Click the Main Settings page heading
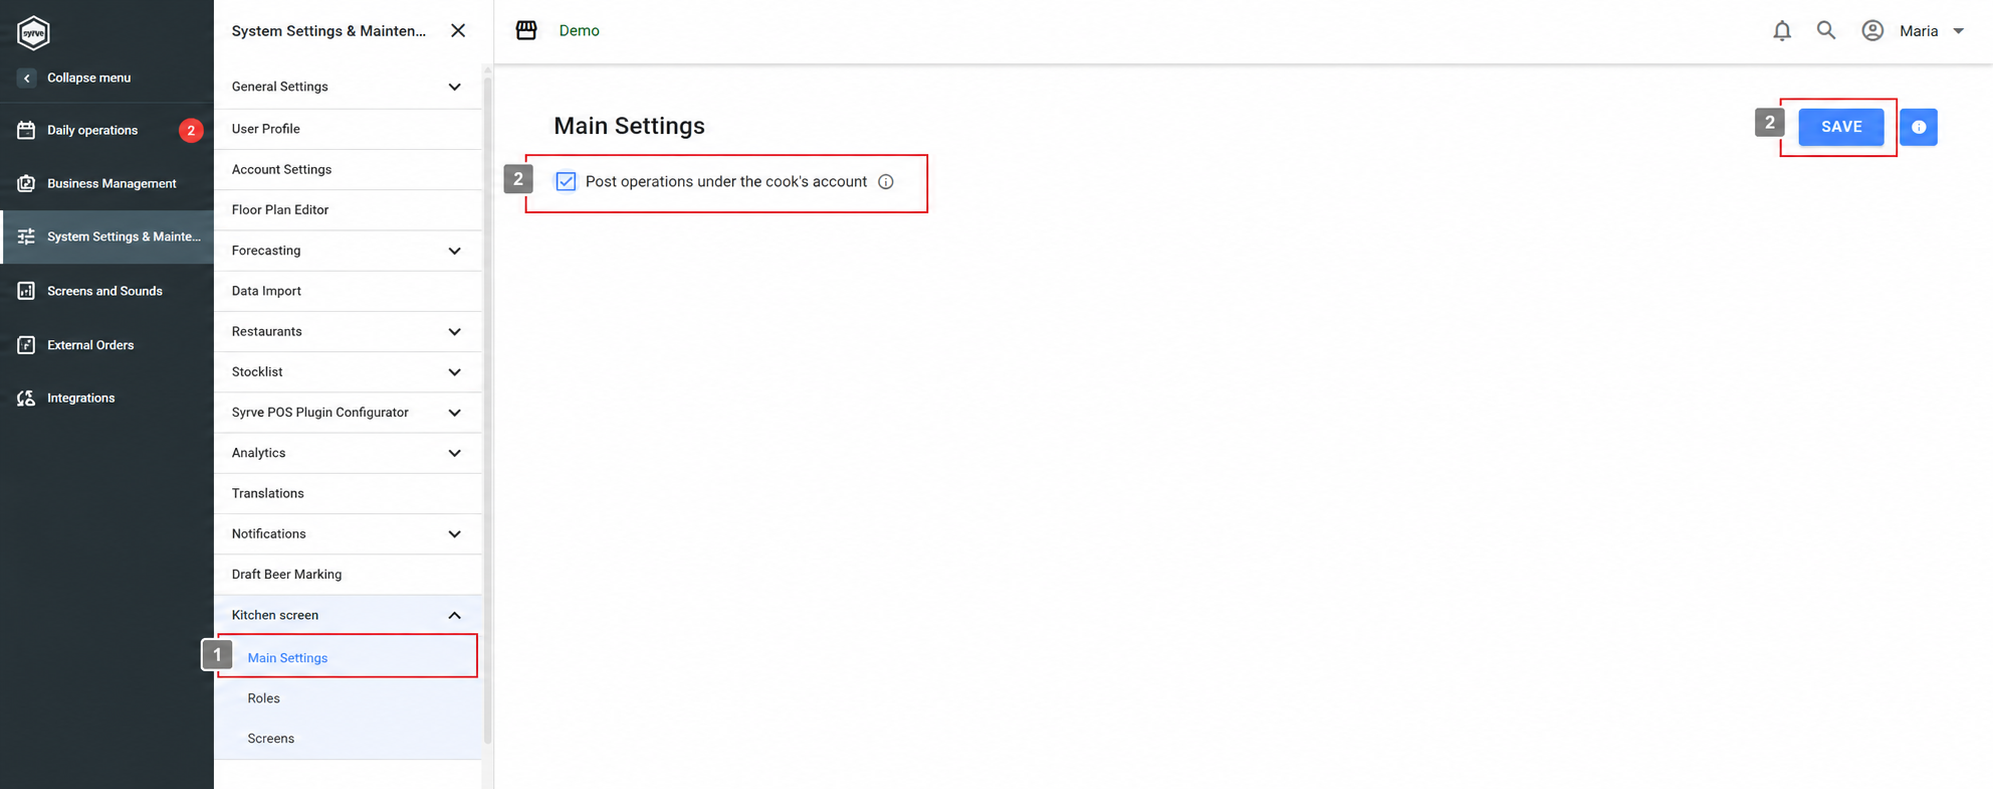This screenshot has height=789, width=1993. (629, 126)
